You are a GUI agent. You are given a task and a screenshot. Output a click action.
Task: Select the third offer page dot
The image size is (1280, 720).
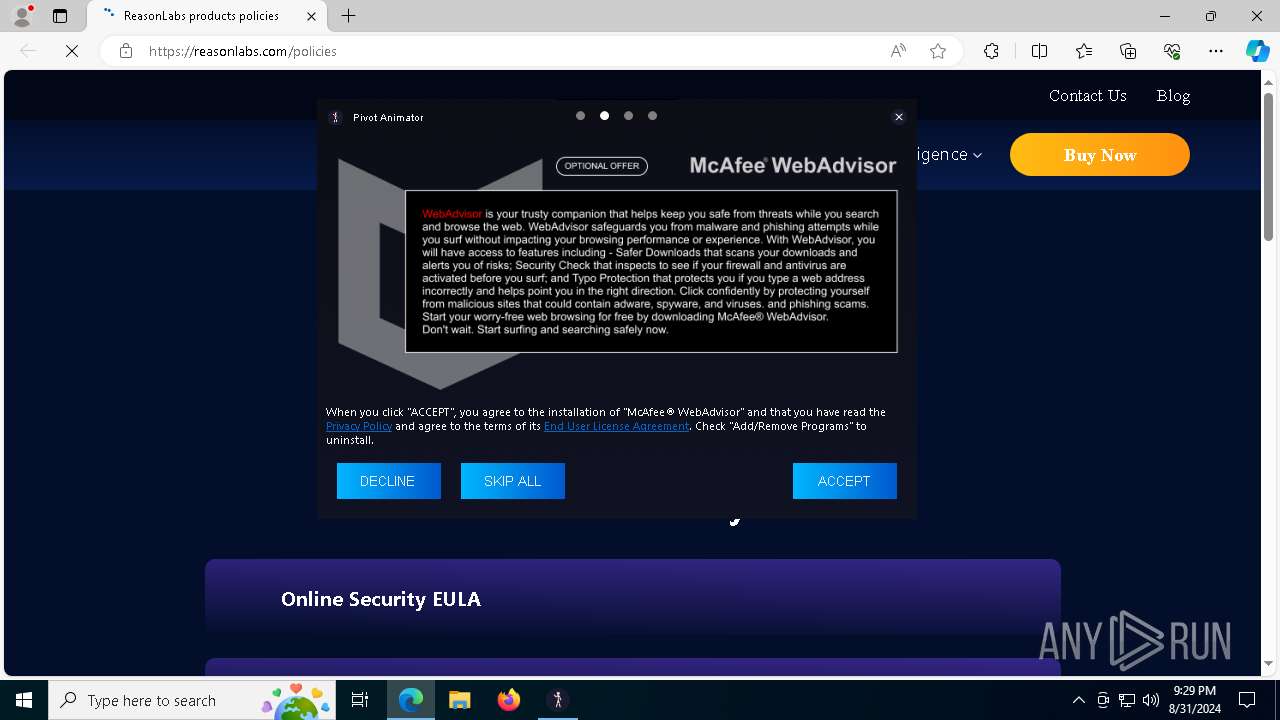628,116
